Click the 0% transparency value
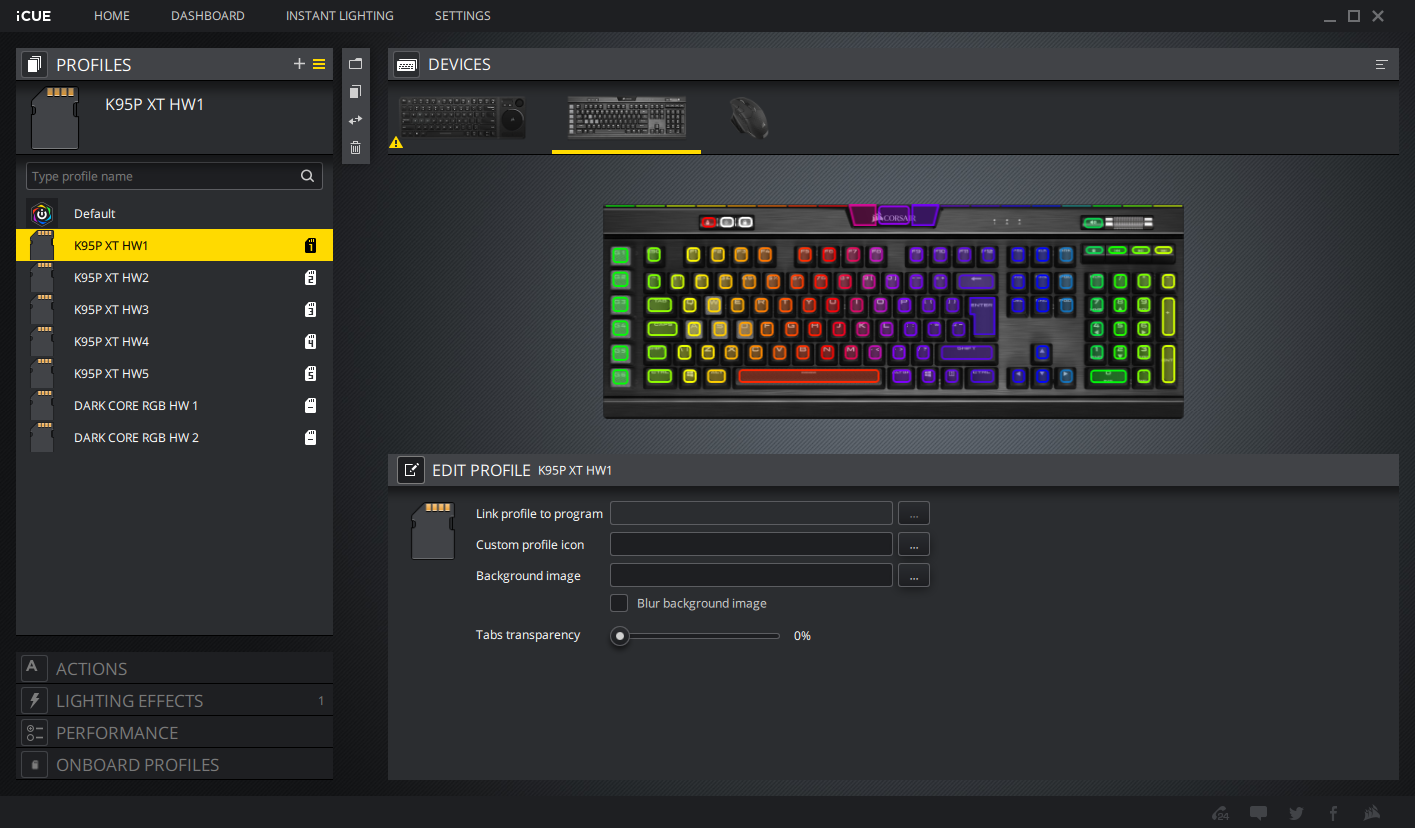 802,635
